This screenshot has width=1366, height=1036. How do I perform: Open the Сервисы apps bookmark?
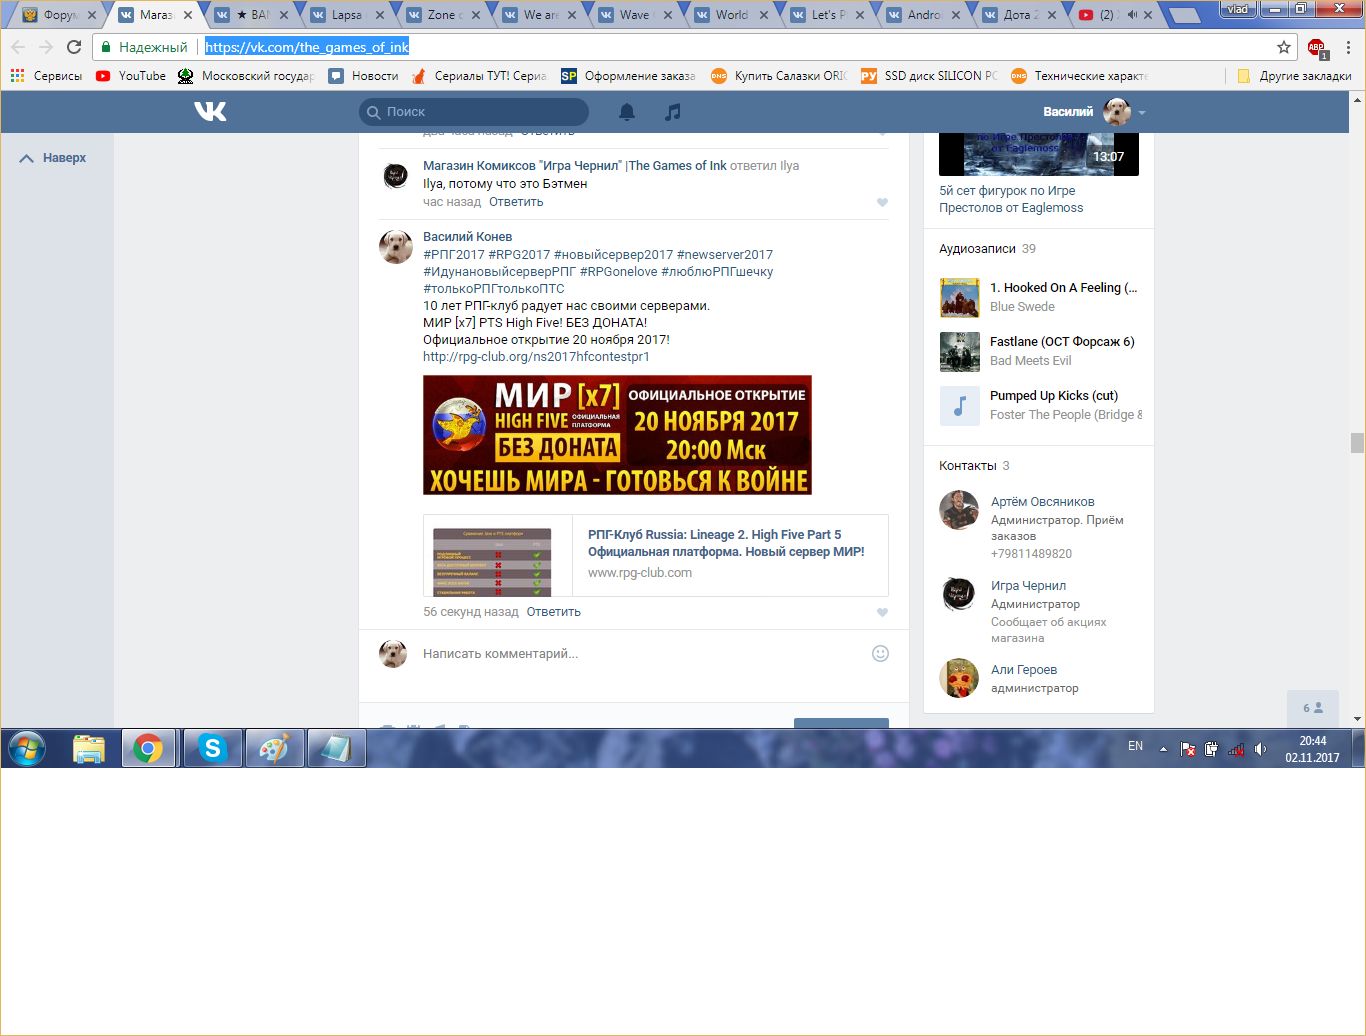click(46, 76)
